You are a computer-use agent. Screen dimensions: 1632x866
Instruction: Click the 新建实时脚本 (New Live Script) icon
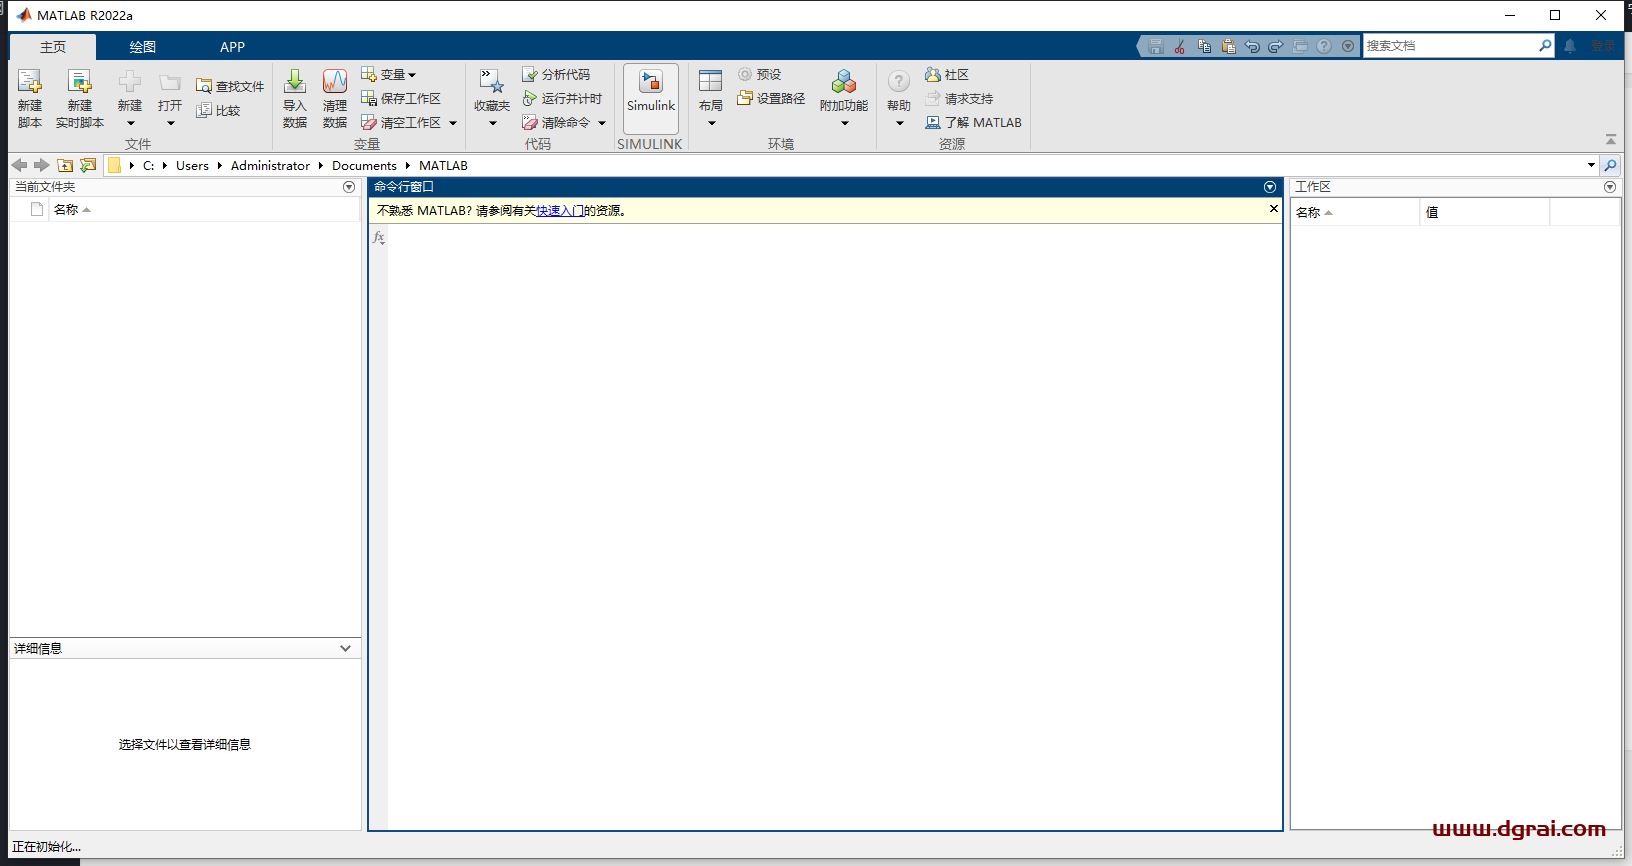click(79, 82)
